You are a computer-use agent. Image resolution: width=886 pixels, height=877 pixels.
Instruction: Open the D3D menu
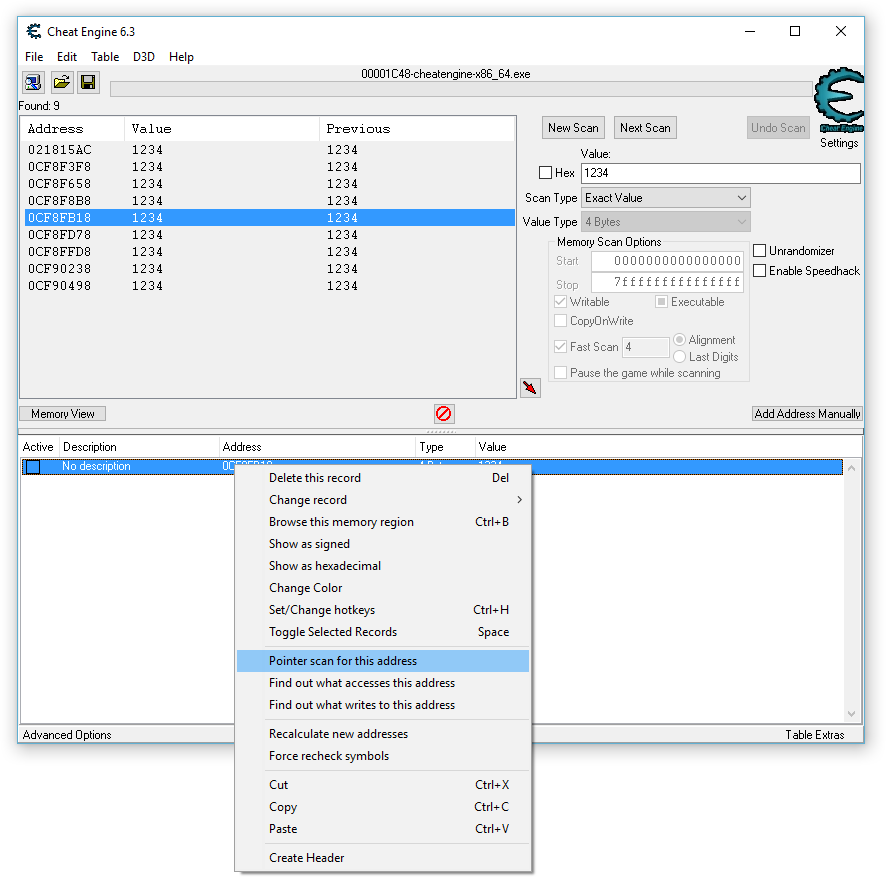[x=144, y=57]
